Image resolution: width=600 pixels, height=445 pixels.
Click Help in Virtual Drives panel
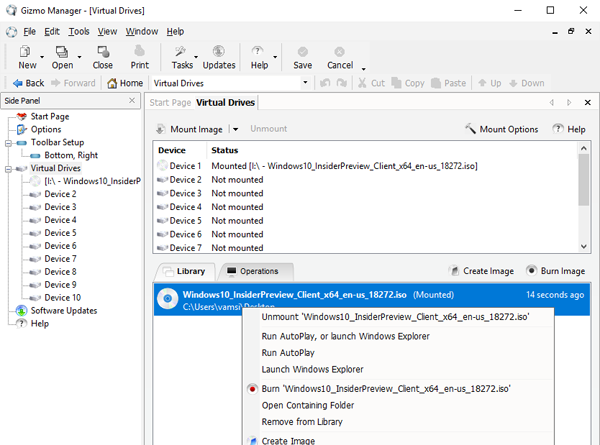click(569, 129)
